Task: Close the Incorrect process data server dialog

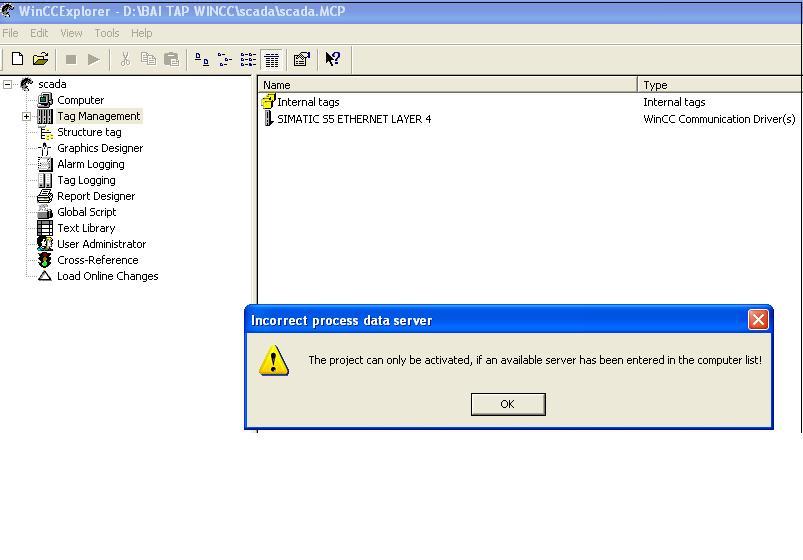Action: [x=758, y=320]
